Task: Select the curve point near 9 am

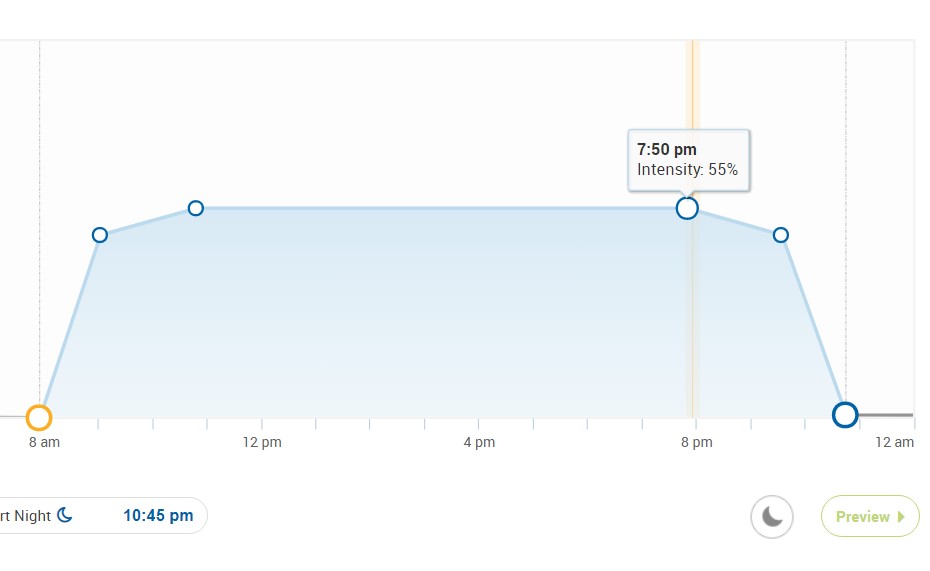Action: click(x=100, y=235)
